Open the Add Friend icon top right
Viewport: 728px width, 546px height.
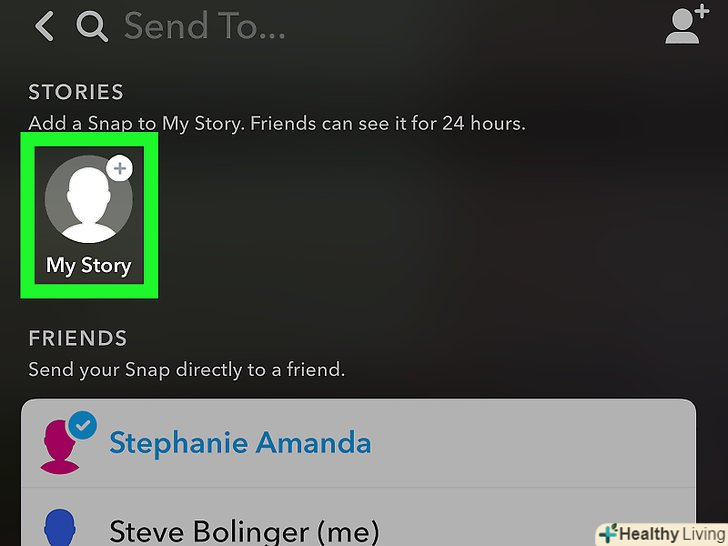687,24
